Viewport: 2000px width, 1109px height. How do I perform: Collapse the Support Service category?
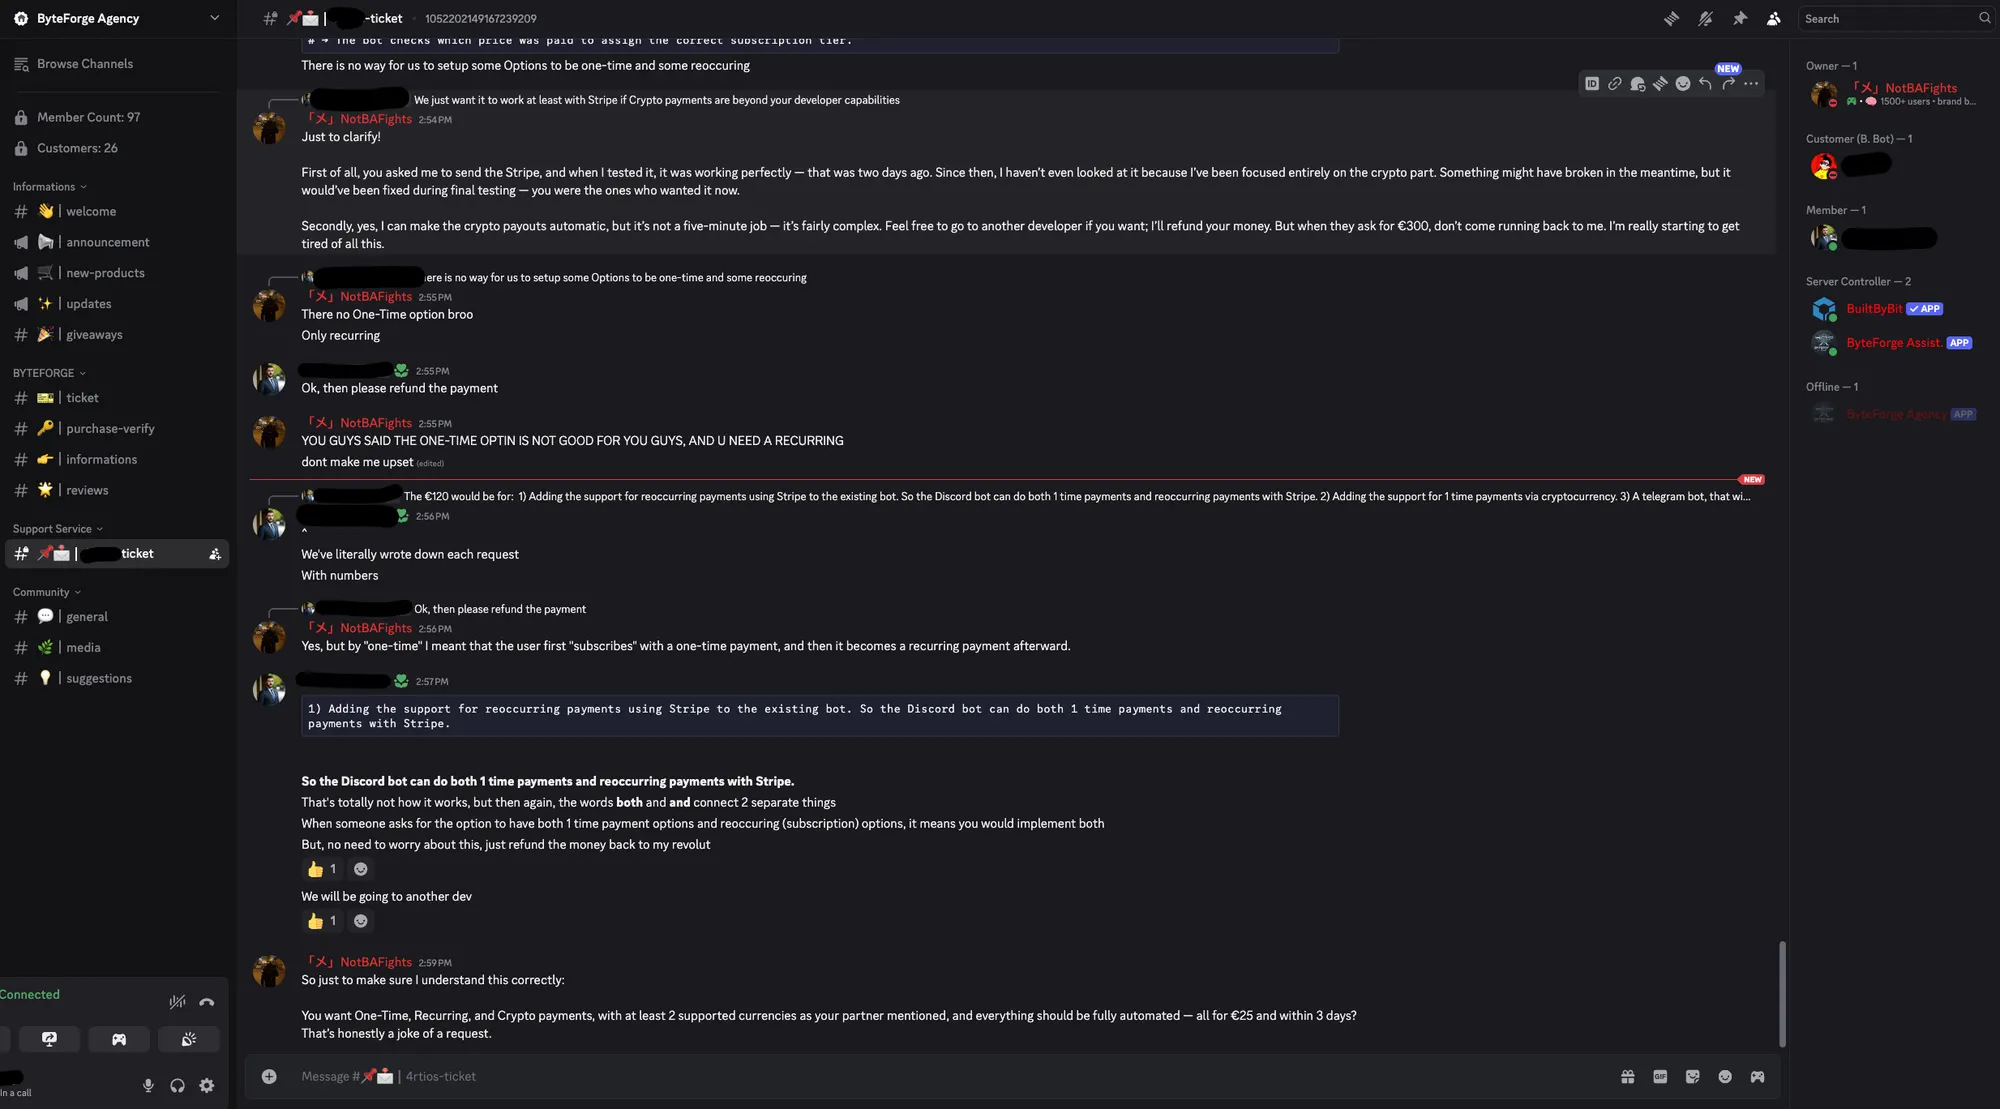(x=57, y=529)
